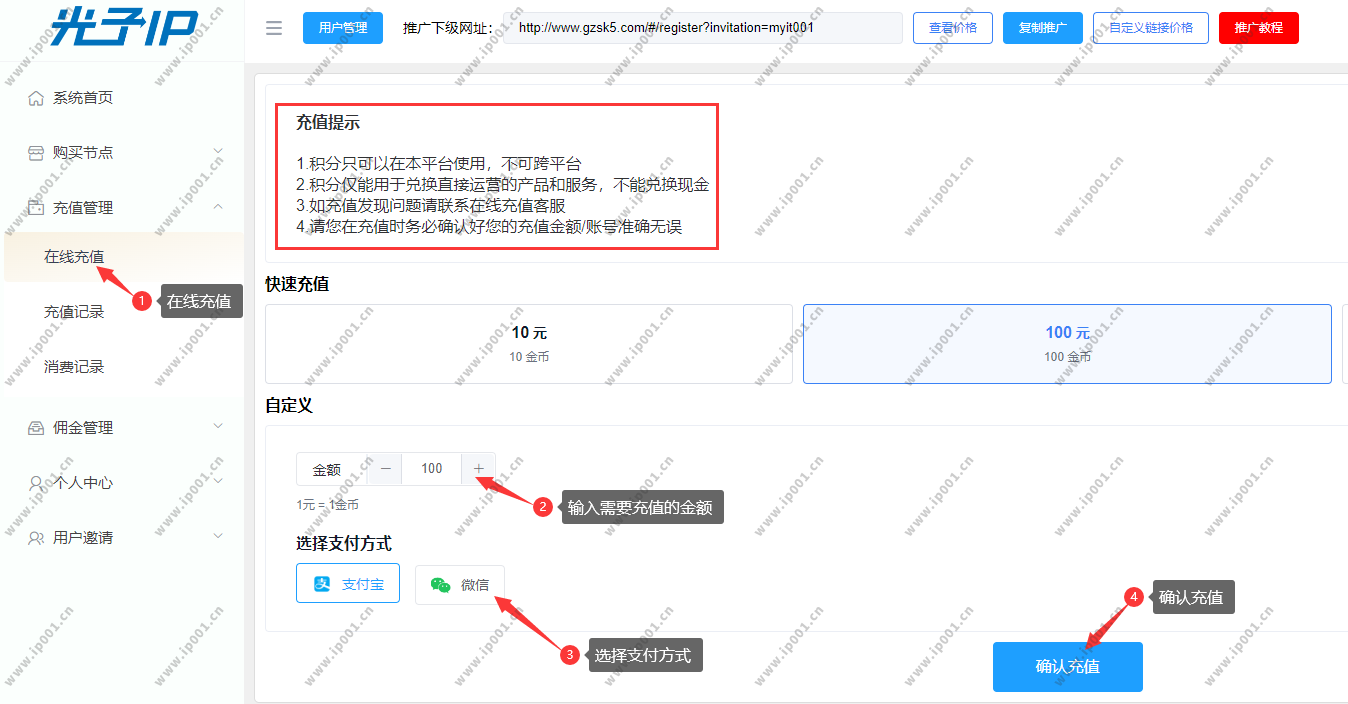Click the promotion URL input field
The width and height of the screenshot is (1348, 704).
pos(702,28)
